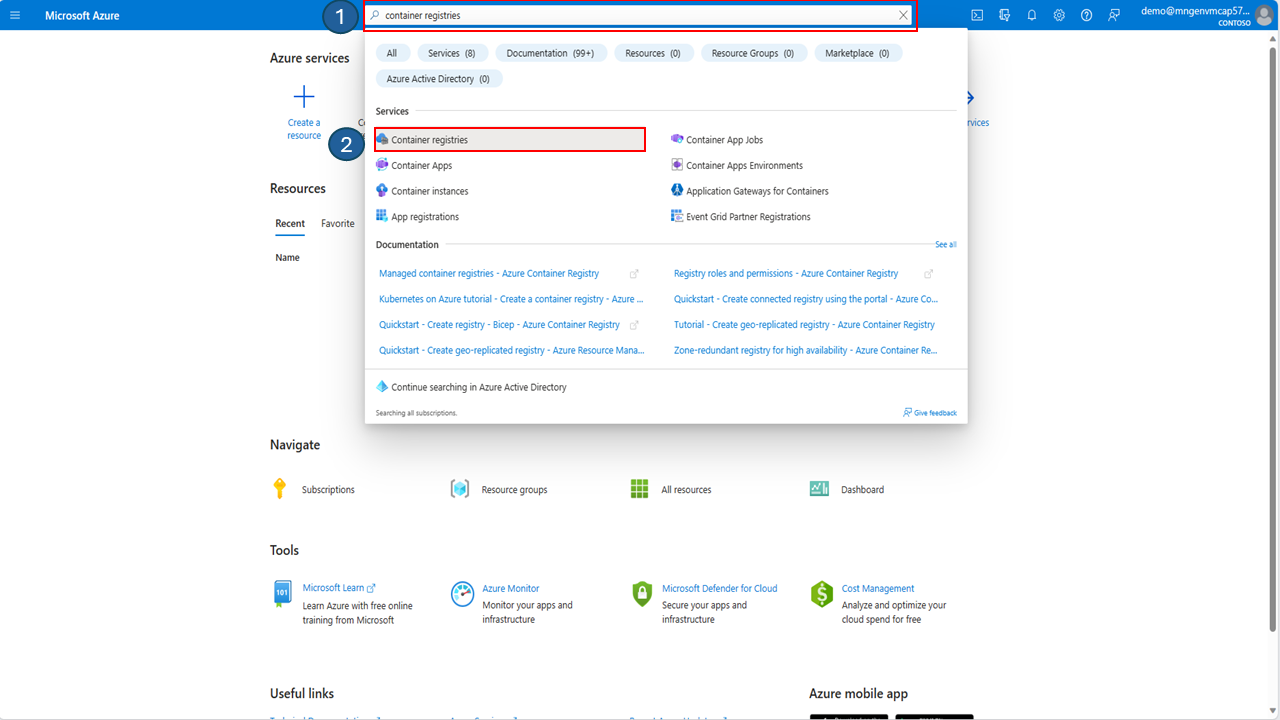Click the Container instances service icon
1280x720 pixels.
click(x=382, y=190)
